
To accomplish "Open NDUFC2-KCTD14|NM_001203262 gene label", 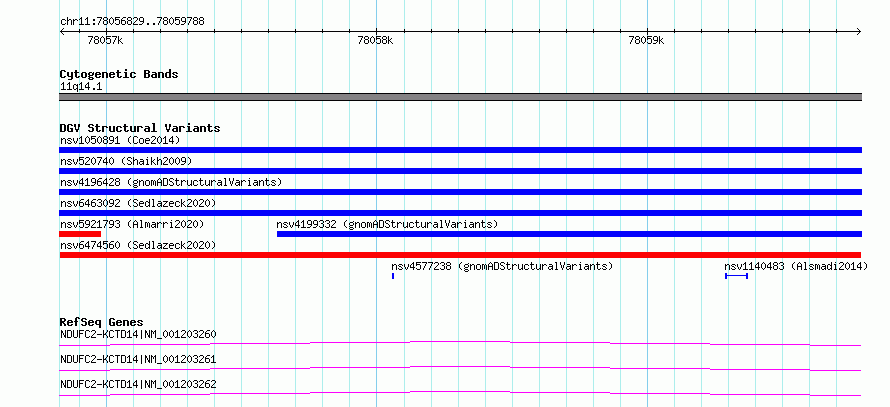I will coord(138,384).
